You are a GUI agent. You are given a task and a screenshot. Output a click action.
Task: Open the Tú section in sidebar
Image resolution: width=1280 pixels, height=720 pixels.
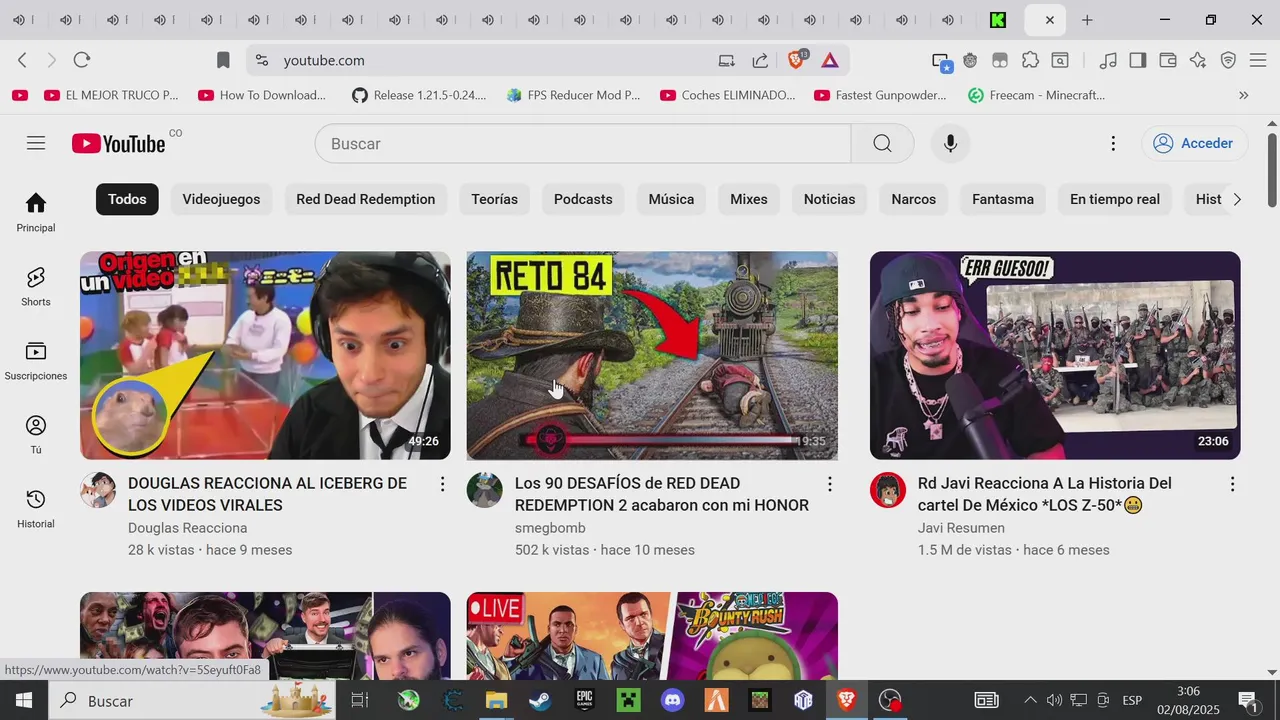36,434
